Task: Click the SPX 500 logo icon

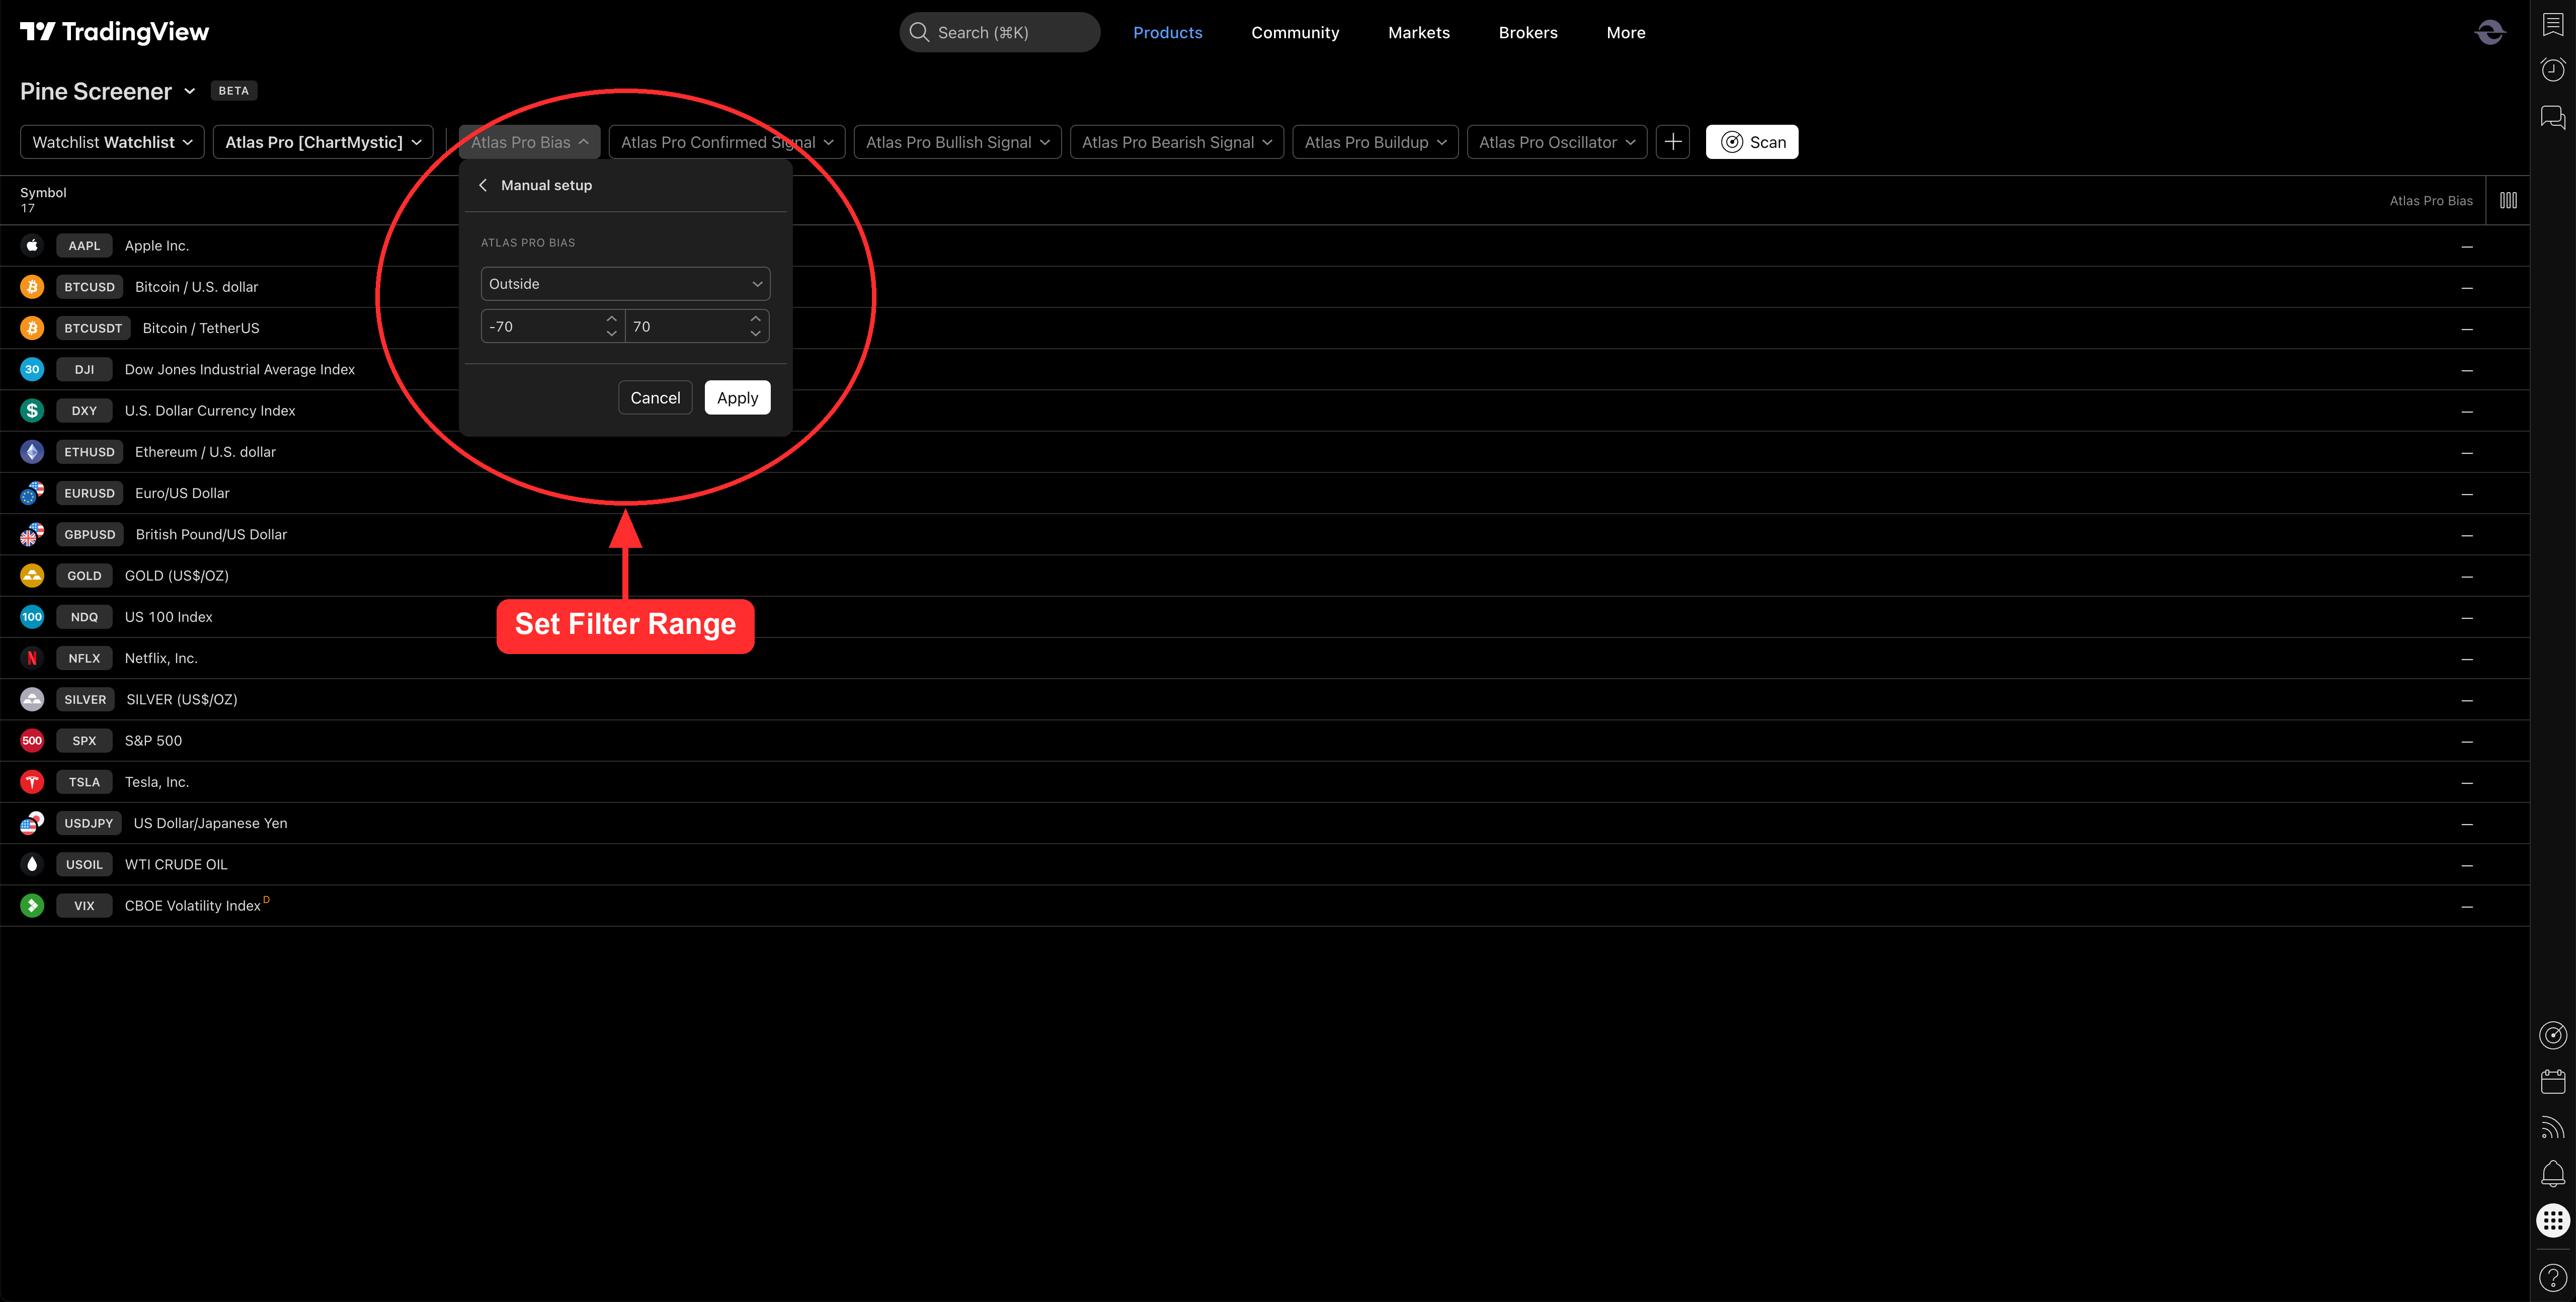Action: coord(32,741)
